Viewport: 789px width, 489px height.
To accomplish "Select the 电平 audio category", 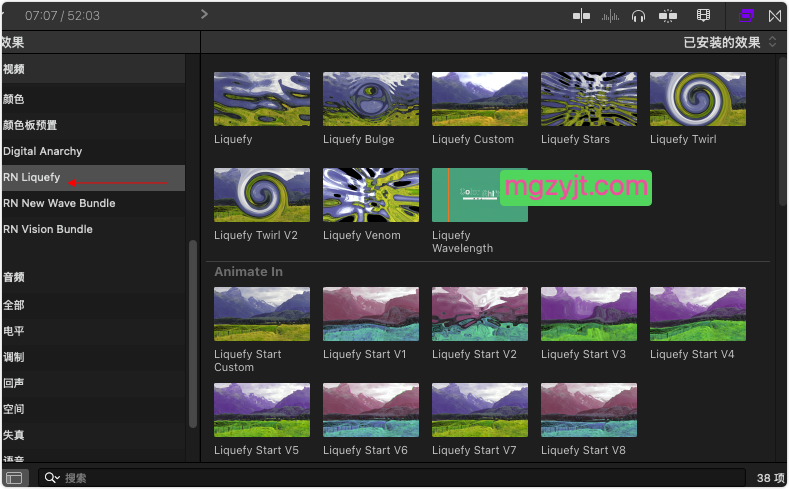I will (x=93, y=331).
